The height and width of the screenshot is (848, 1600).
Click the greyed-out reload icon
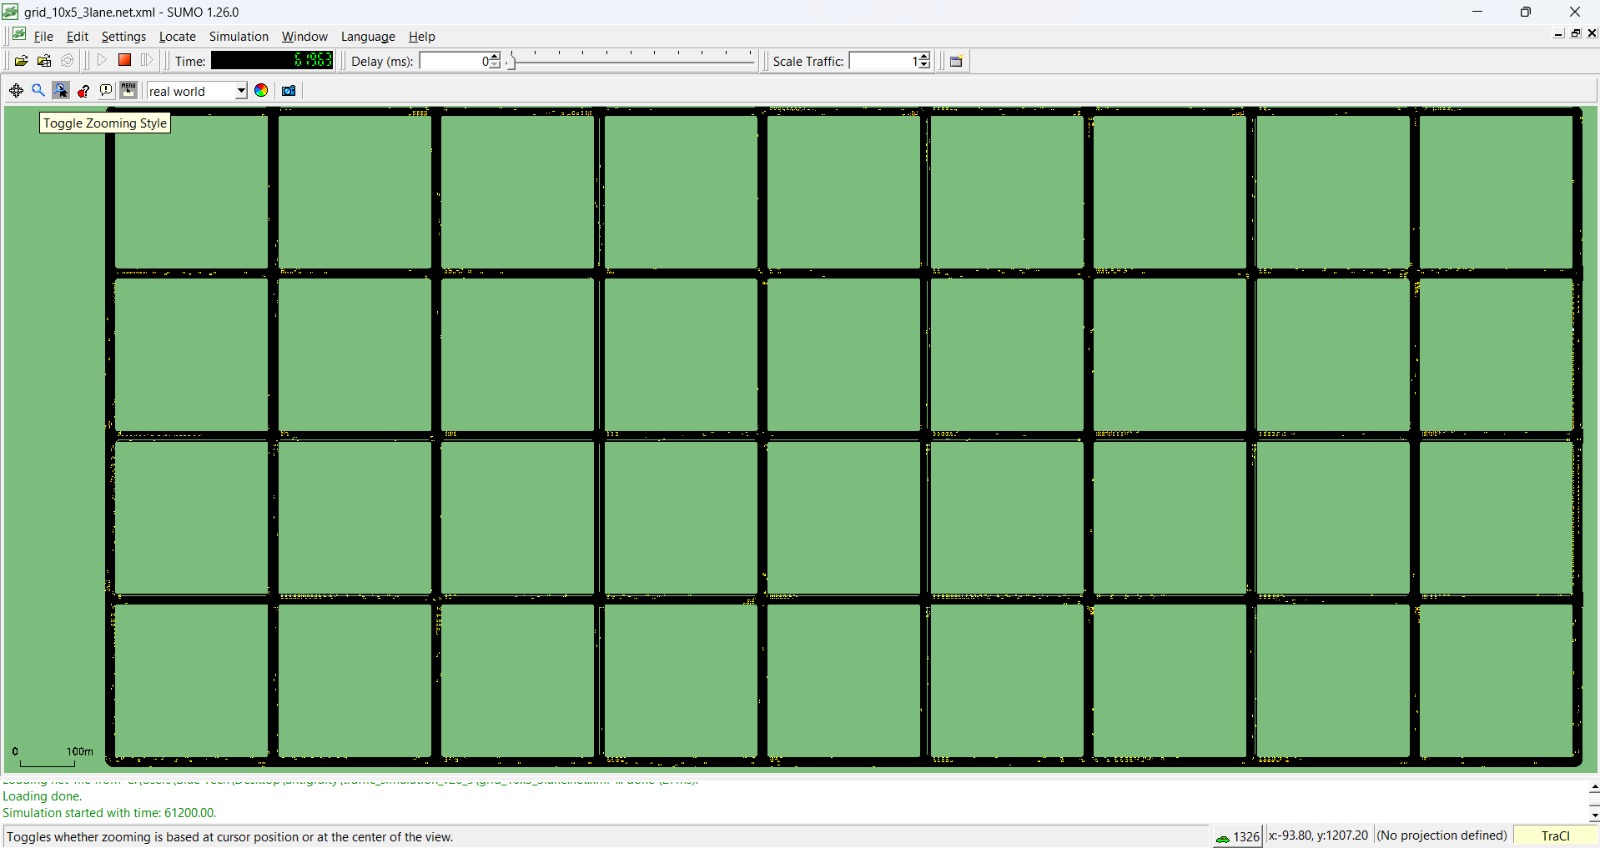(x=67, y=61)
